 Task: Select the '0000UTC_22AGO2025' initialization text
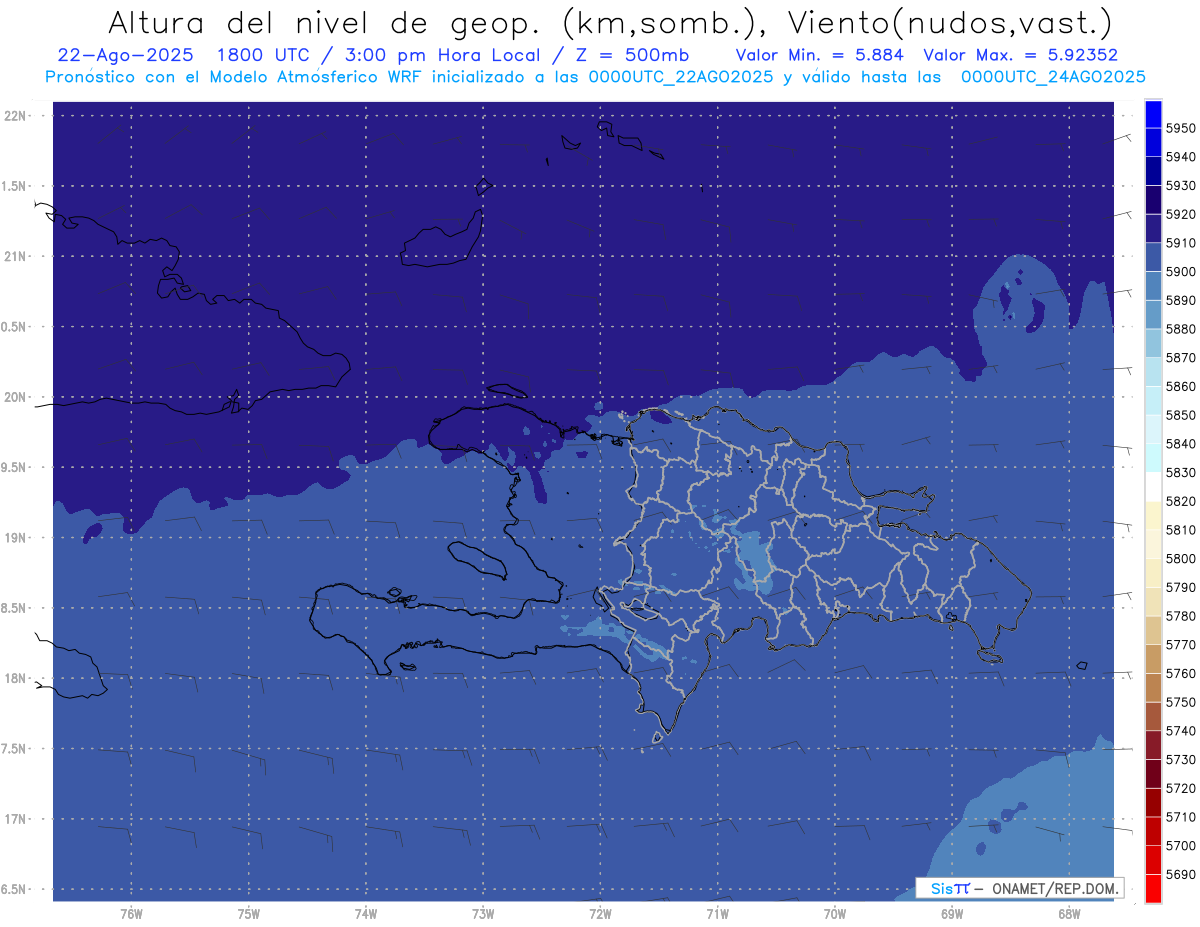[681, 77]
